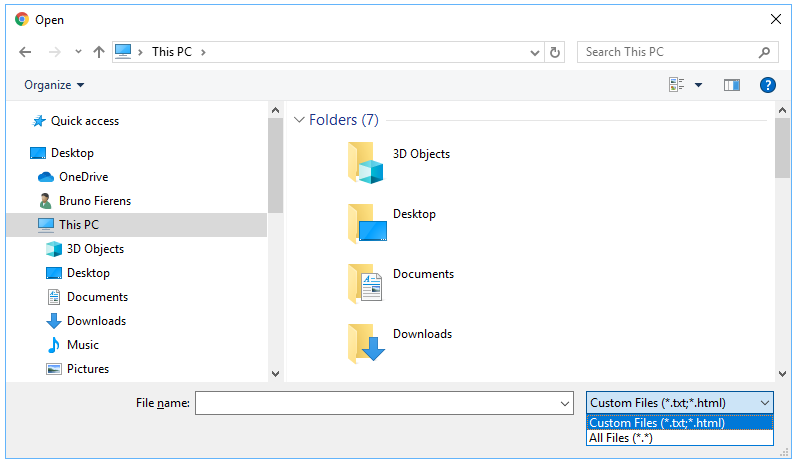This screenshot has width=794, height=464.
Task: Collapse the Folders (7) group
Action: click(x=299, y=120)
